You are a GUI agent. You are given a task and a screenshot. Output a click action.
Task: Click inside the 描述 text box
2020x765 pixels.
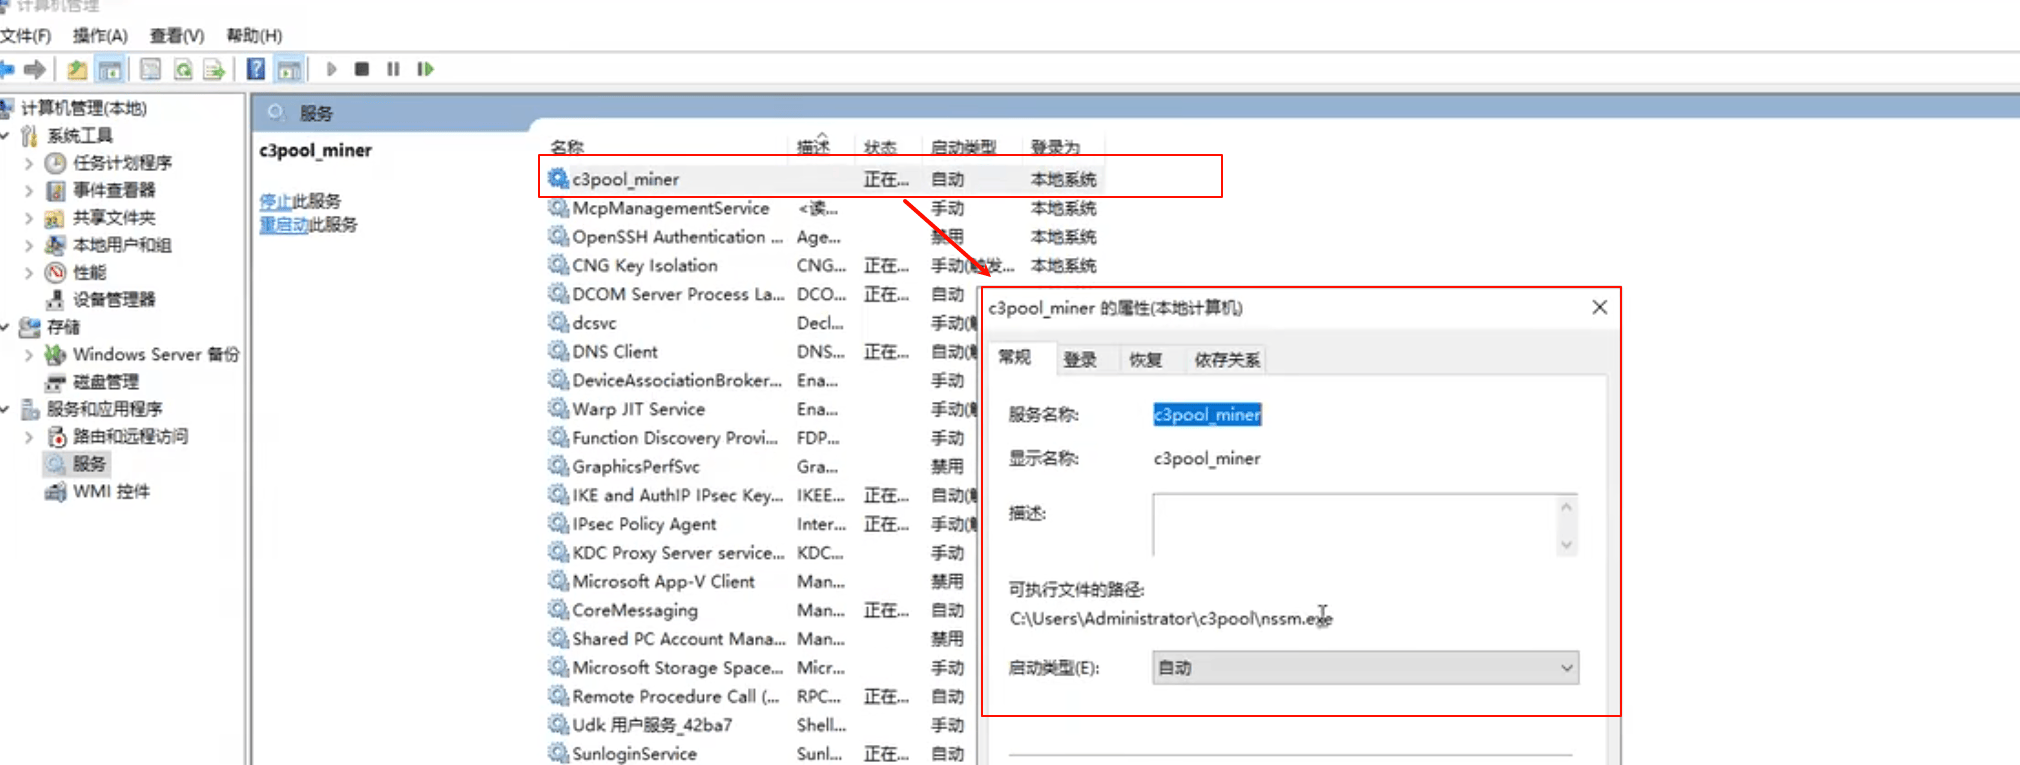(1354, 524)
